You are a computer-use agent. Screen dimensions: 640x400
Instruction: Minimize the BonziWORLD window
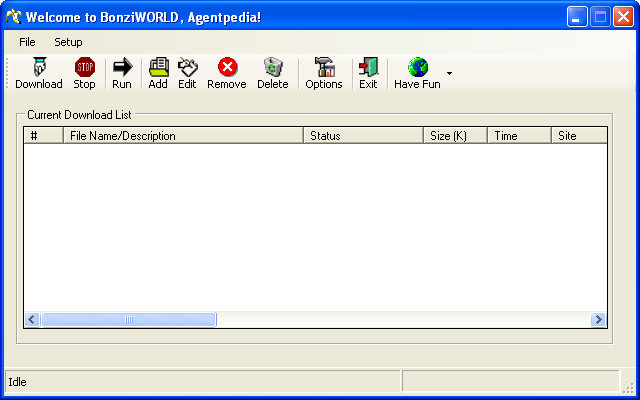pyautogui.click(x=577, y=17)
